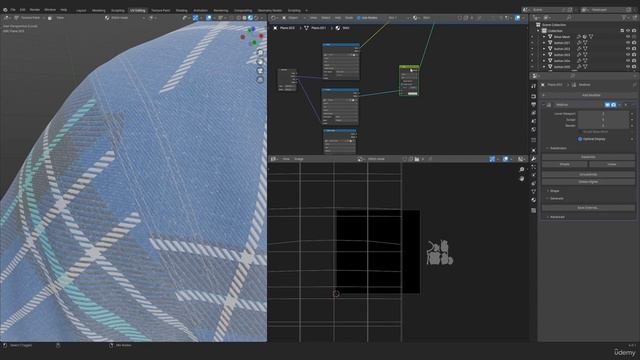Open the Output properties tab
This screenshot has height=360, width=640.
coord(533,104)
